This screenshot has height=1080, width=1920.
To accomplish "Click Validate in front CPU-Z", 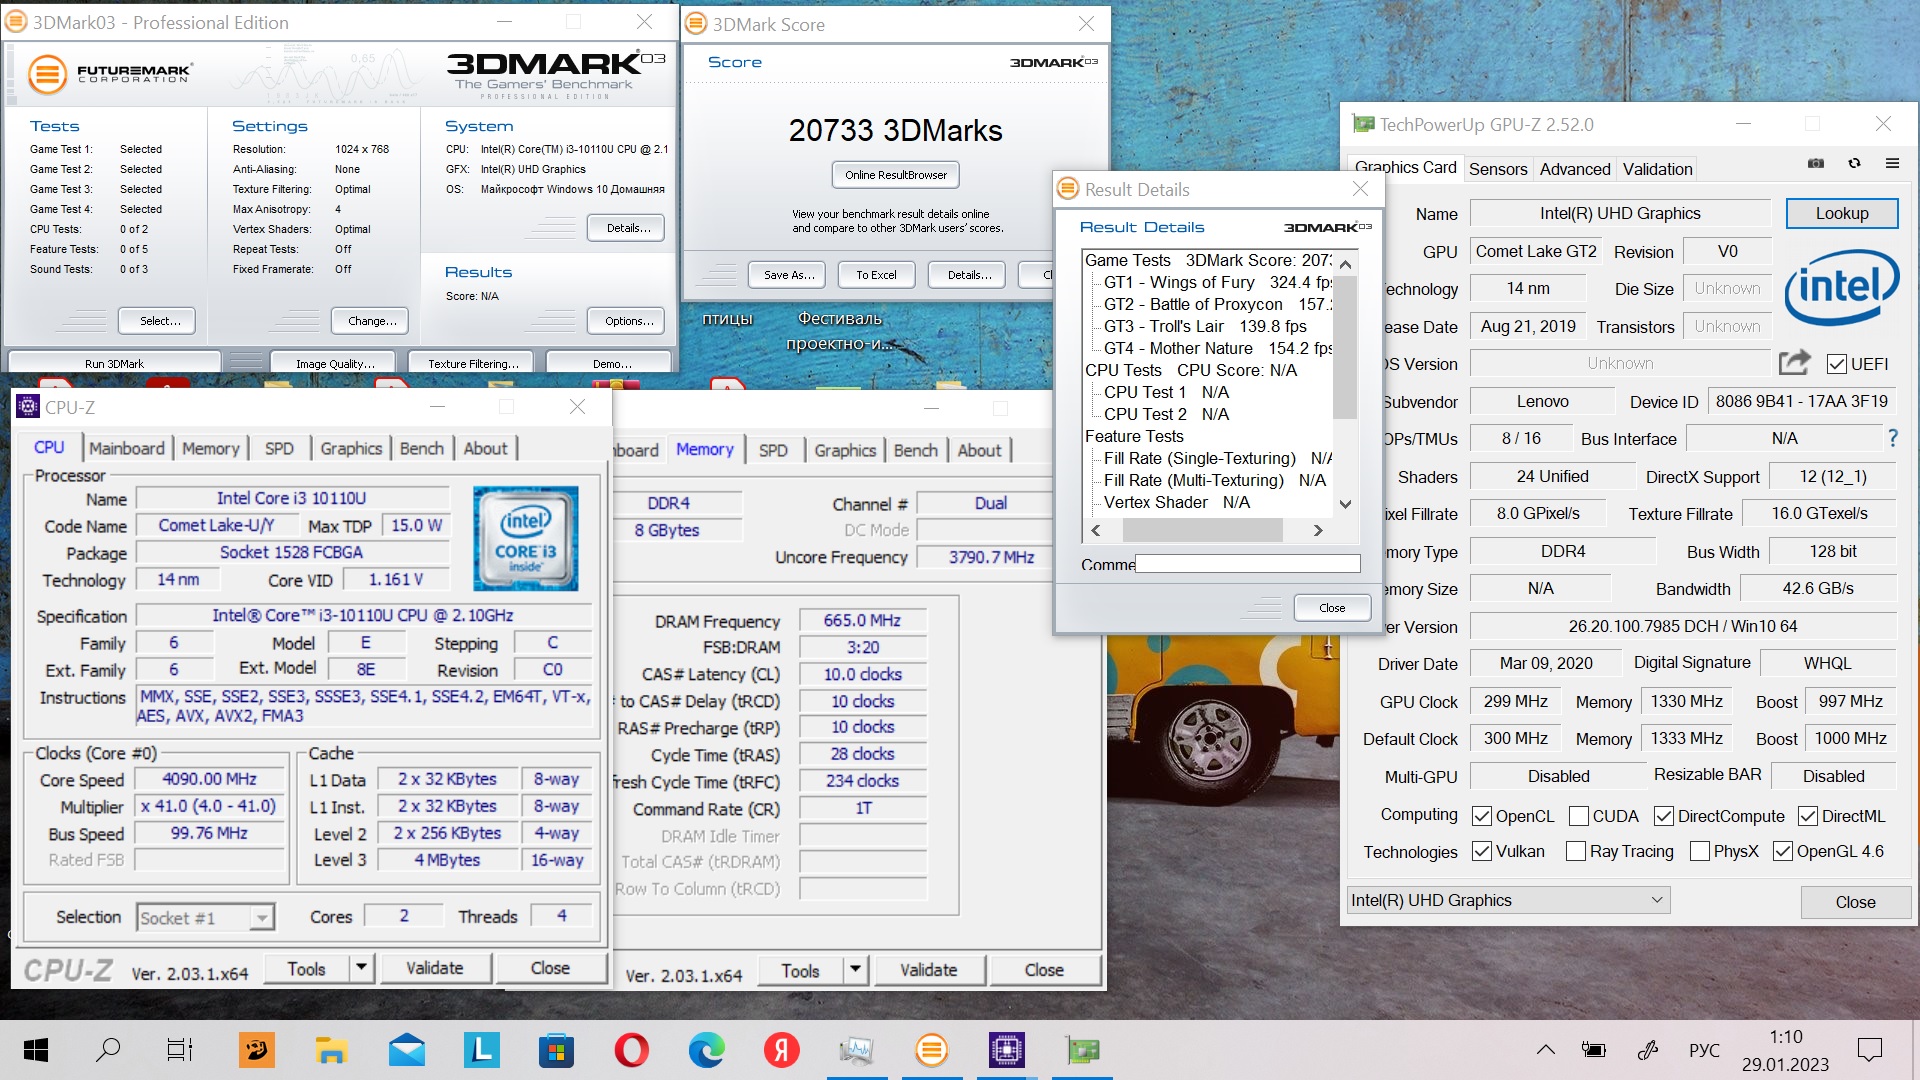I will click(434, 968).
